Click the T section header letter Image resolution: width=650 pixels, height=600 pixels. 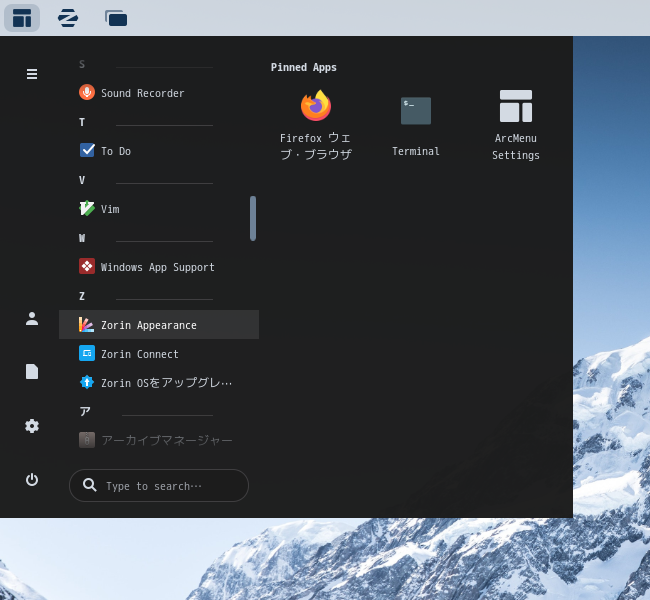coord(82,122)
